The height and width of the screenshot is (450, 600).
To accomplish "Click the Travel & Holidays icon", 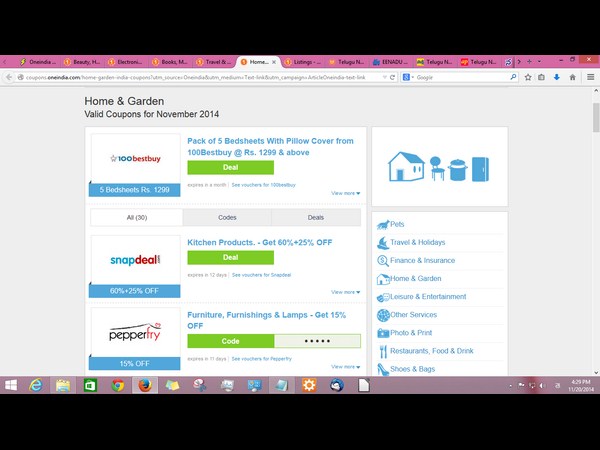I will (383, 243).
